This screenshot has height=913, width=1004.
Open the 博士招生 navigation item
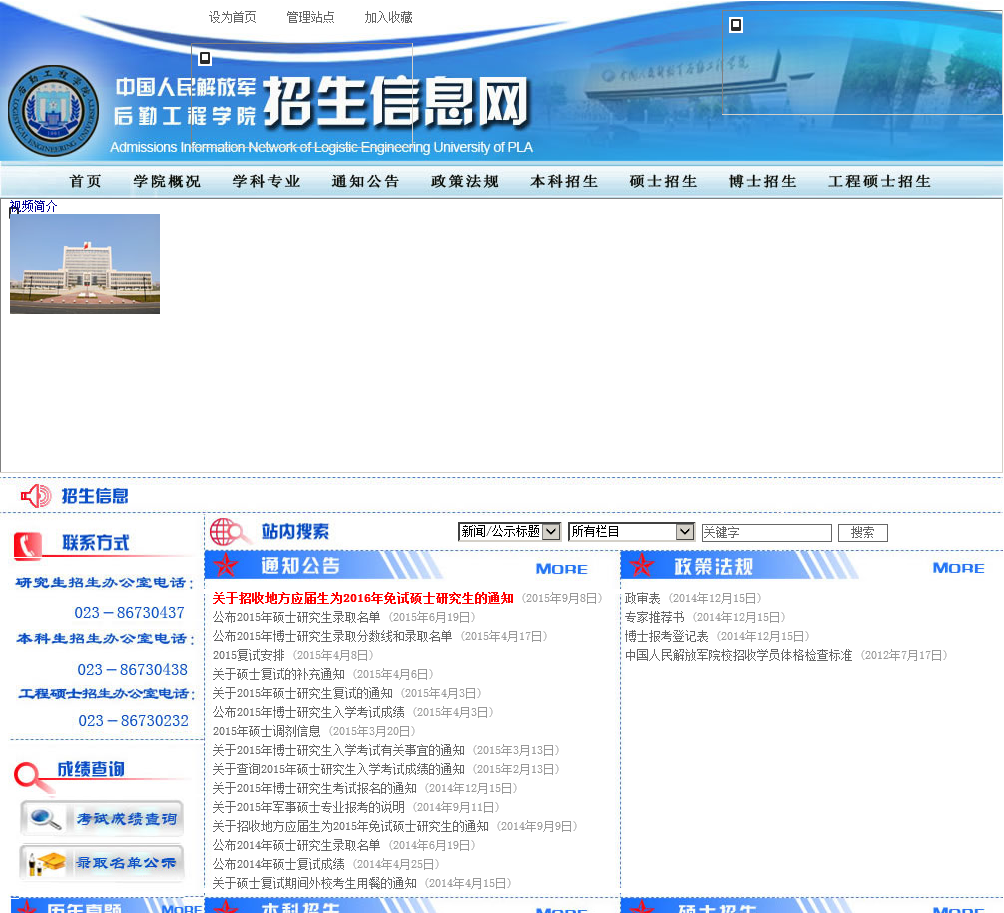(x=763, y=181)
